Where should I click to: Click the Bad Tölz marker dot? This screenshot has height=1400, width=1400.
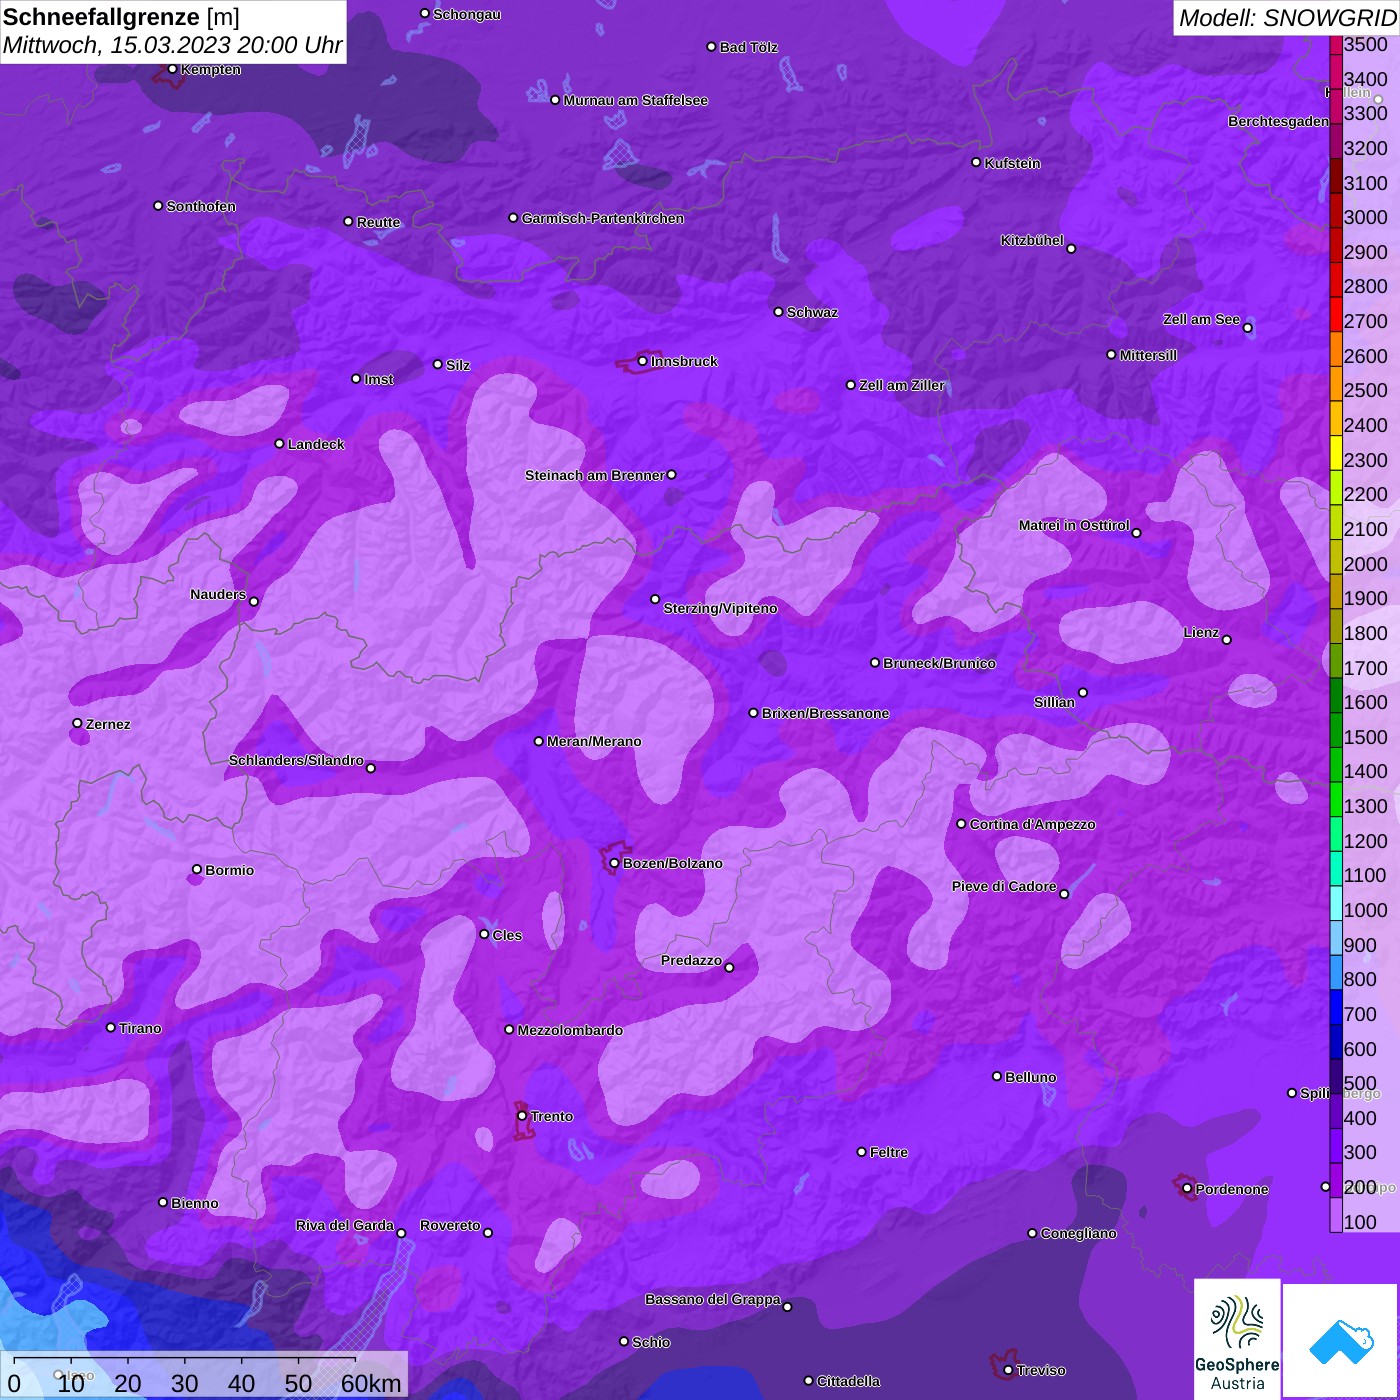(711, 47)
